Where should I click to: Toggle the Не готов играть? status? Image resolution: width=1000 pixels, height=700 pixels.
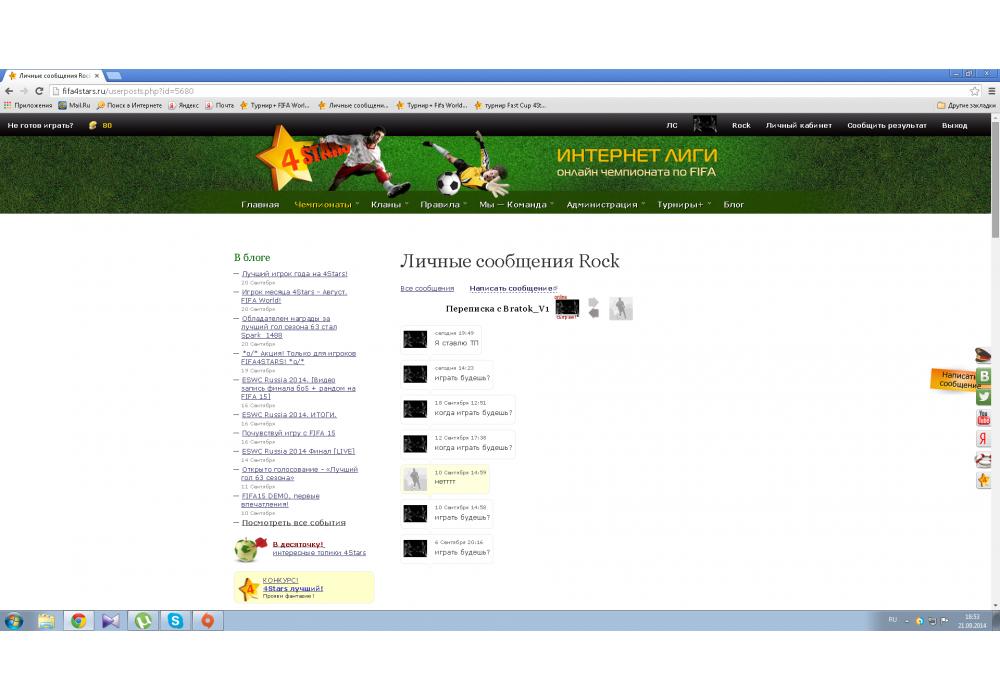tap(40, 126)
